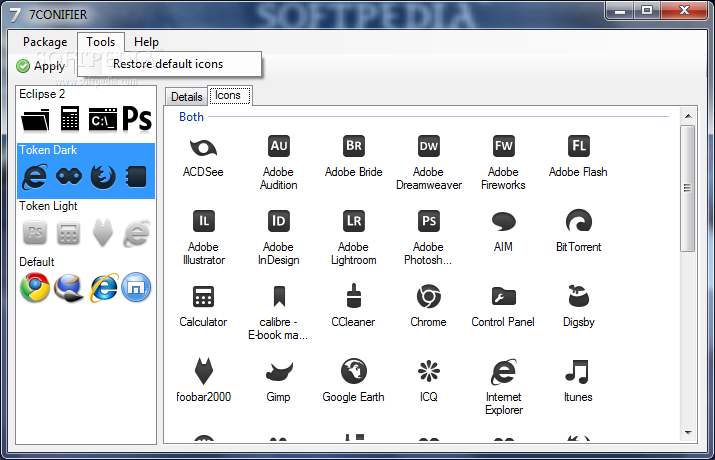The width and height of the screenshot is (715, 460).
Task: Click the scrollbar down arrow
Action: 688,432
